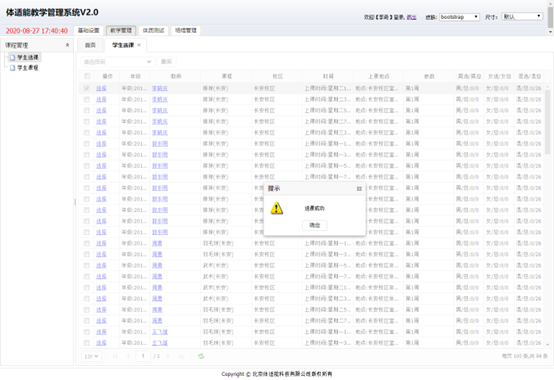Switch to the 首页 tab
554x380 pixels.
(x=90, y=45)
